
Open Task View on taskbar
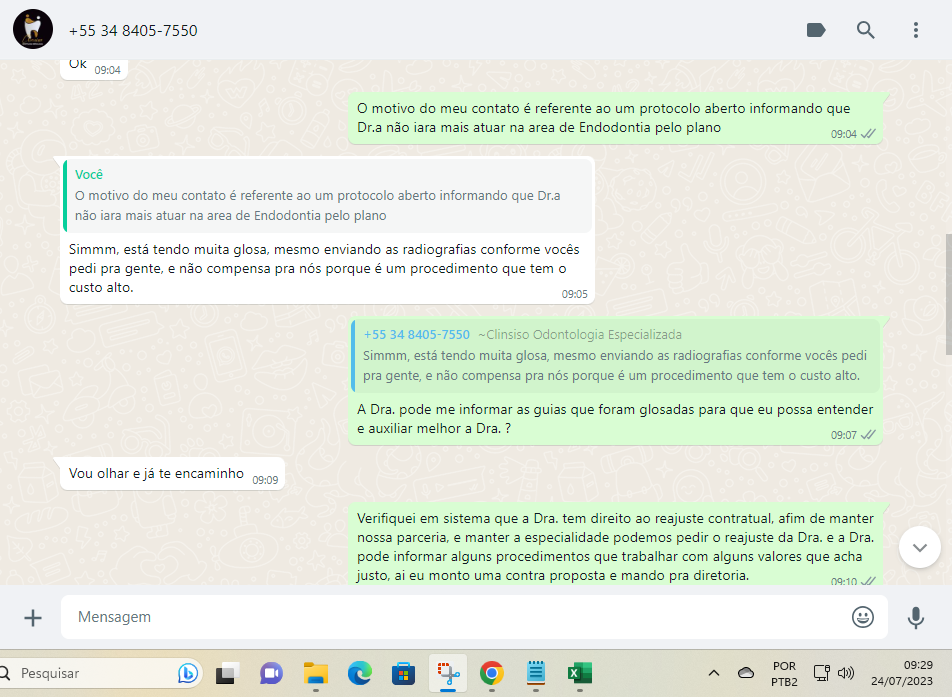227,673
